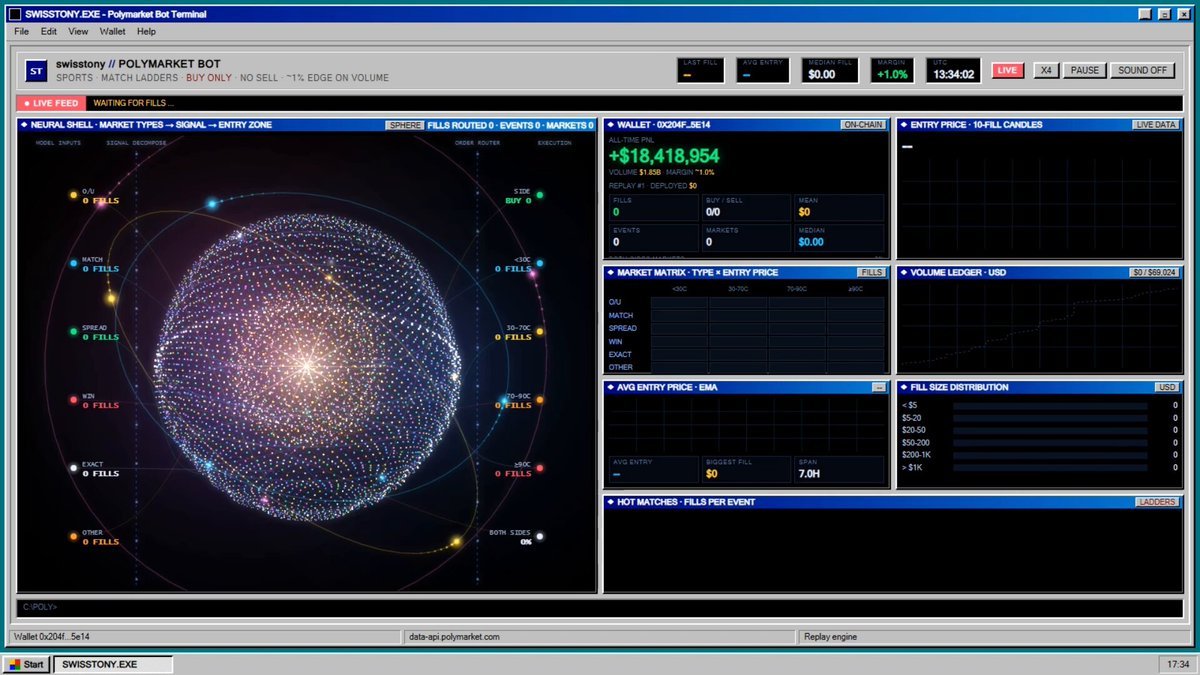Open the Windows Start menu

(x=27, y=664)
